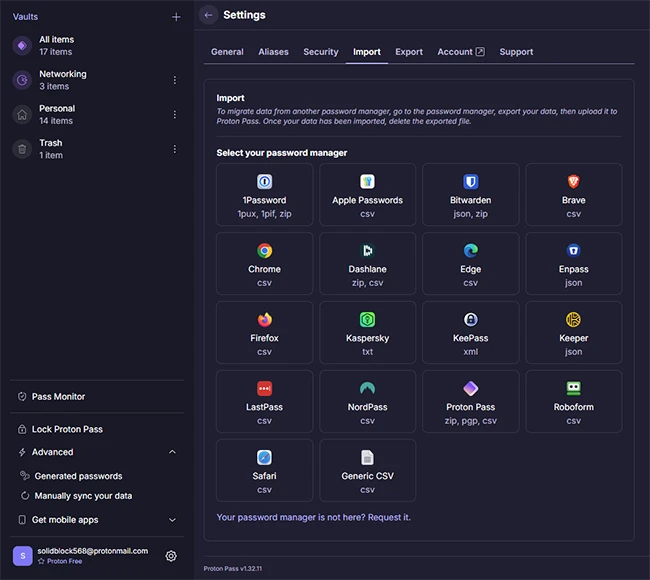This screenshot has width=650, height=580.
Task: Expand the Get mobile apps section
Action: click(172, 520)
